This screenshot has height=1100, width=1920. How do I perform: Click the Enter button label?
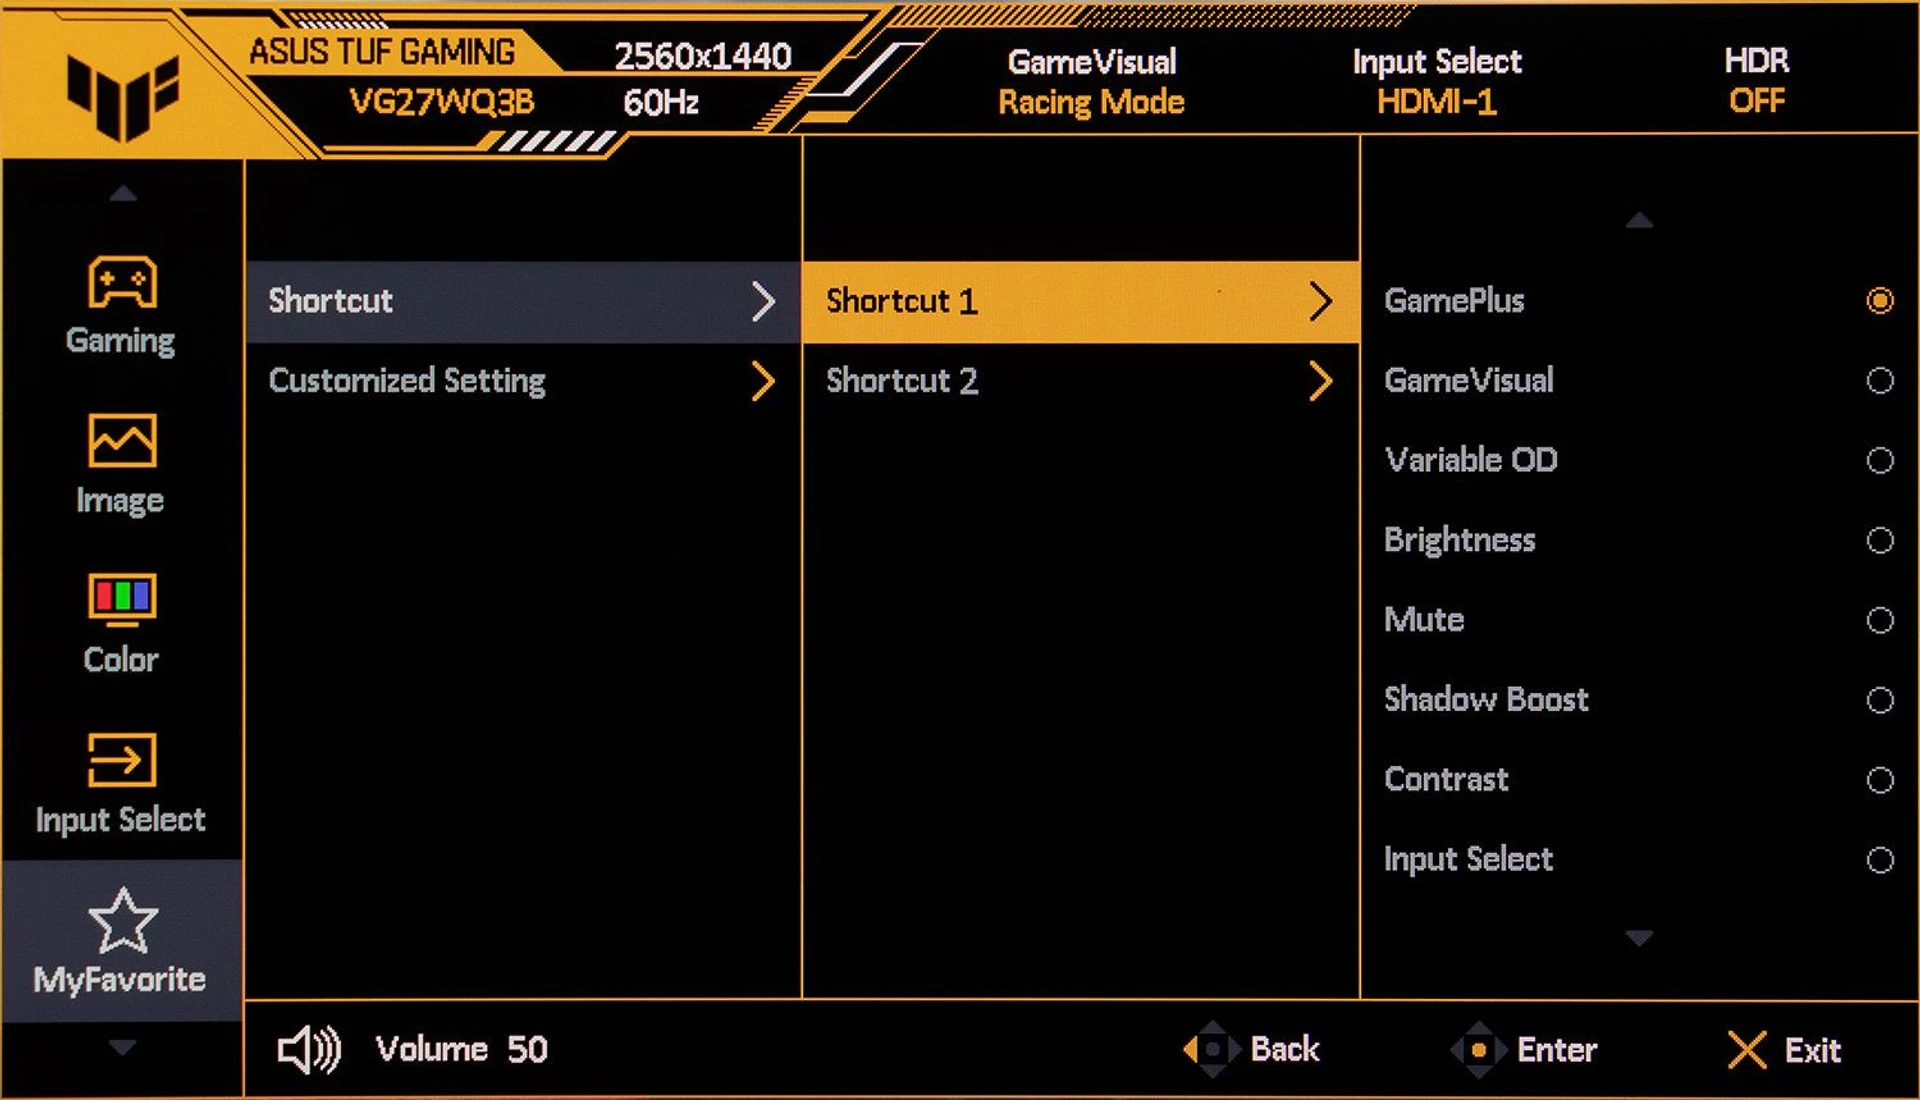pos(1557,1050)
